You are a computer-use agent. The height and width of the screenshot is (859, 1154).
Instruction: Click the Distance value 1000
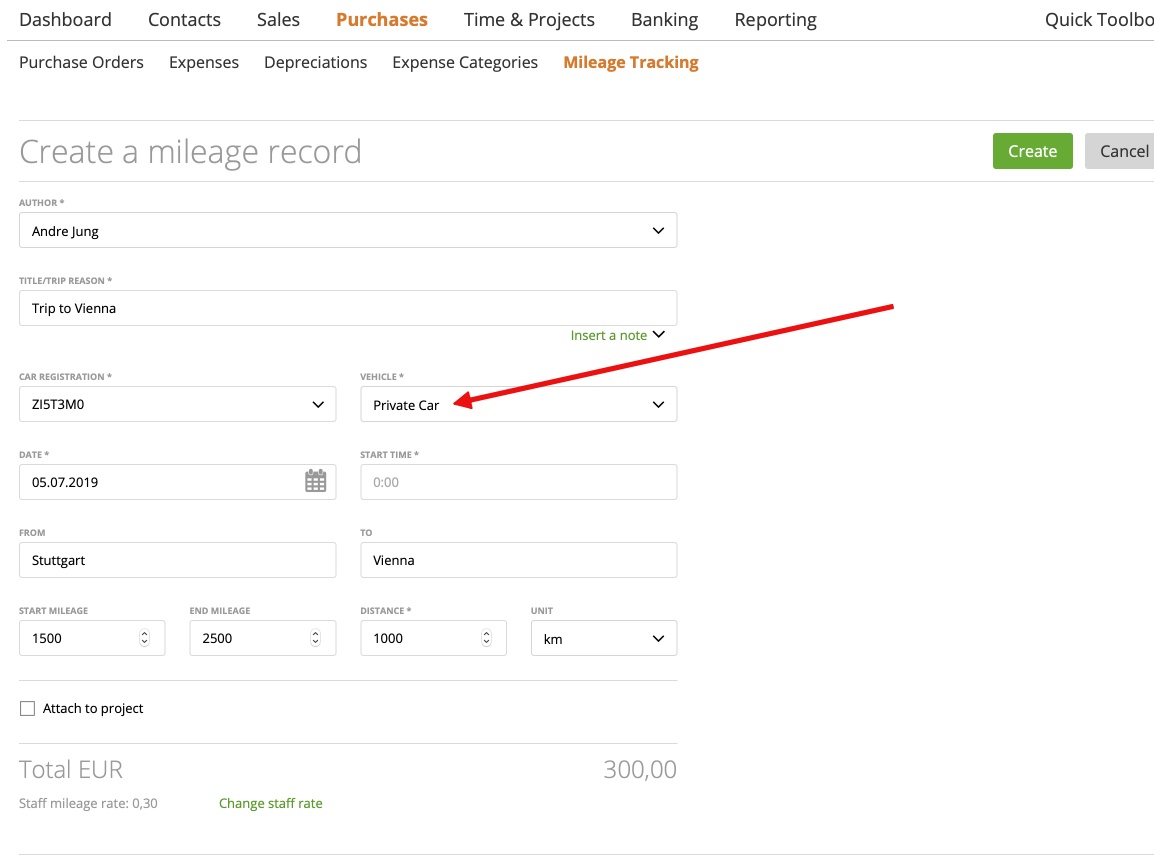[388, 638]
